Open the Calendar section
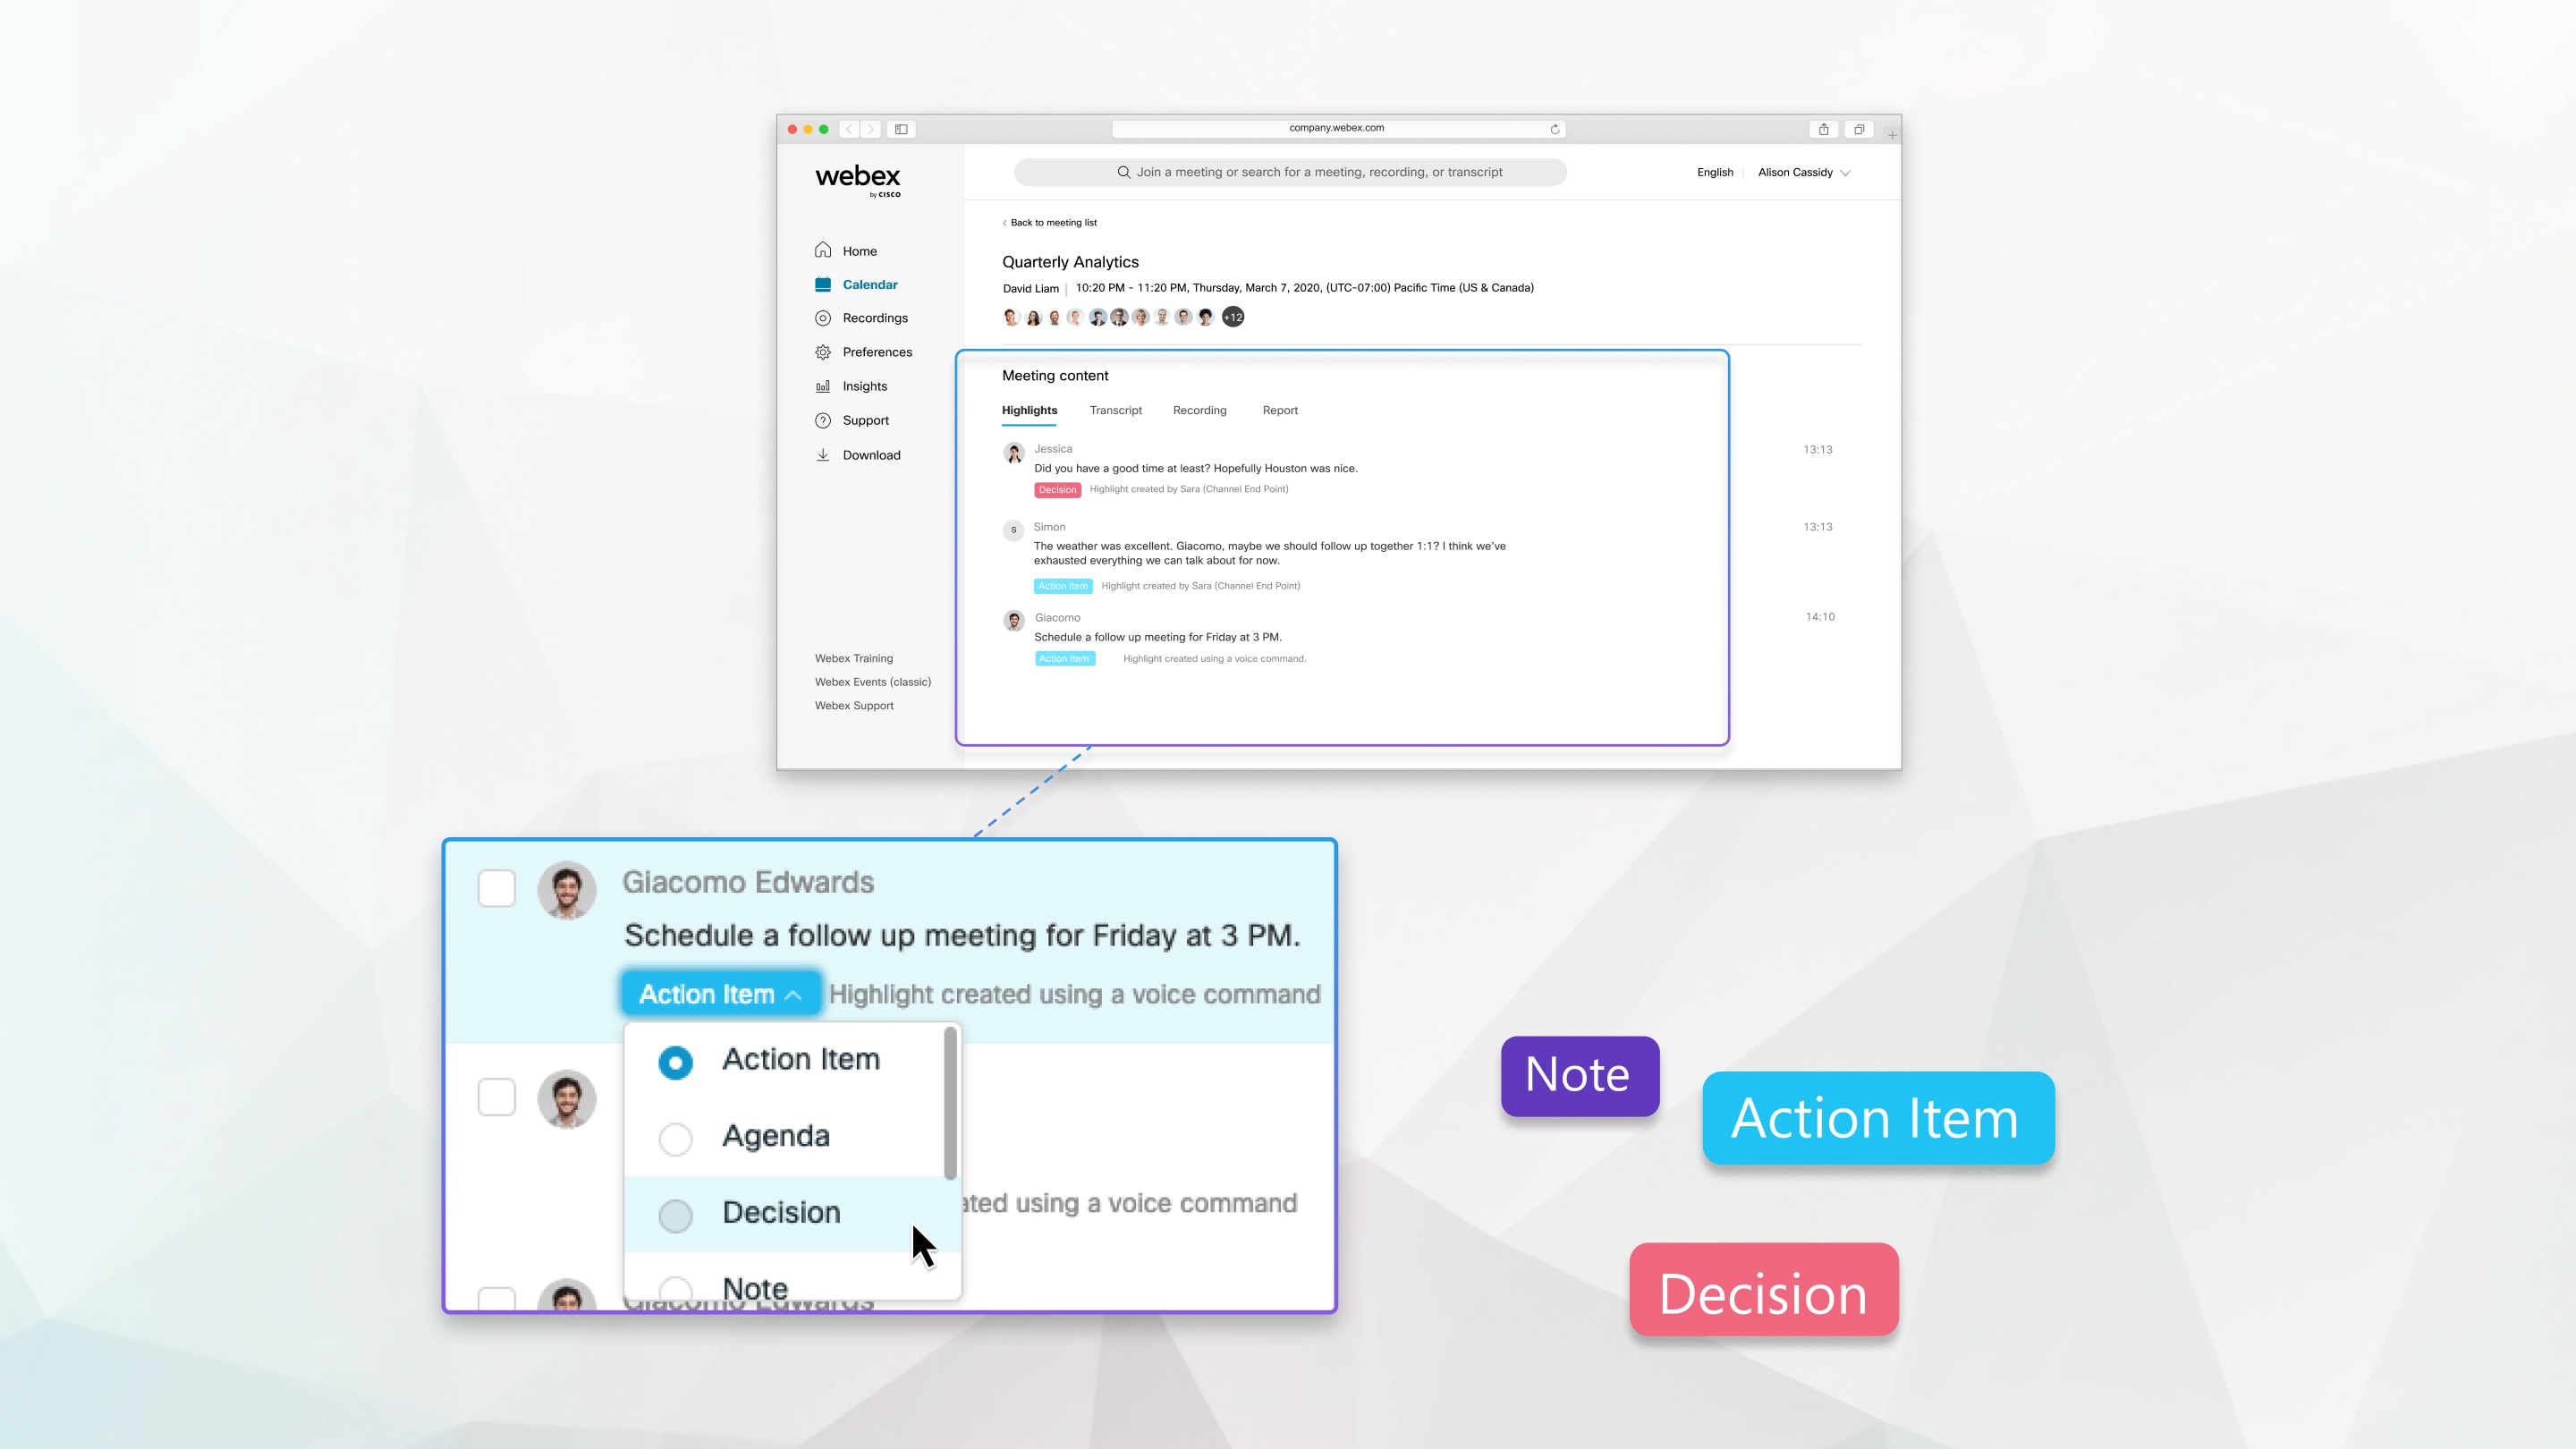 point(869,283)
